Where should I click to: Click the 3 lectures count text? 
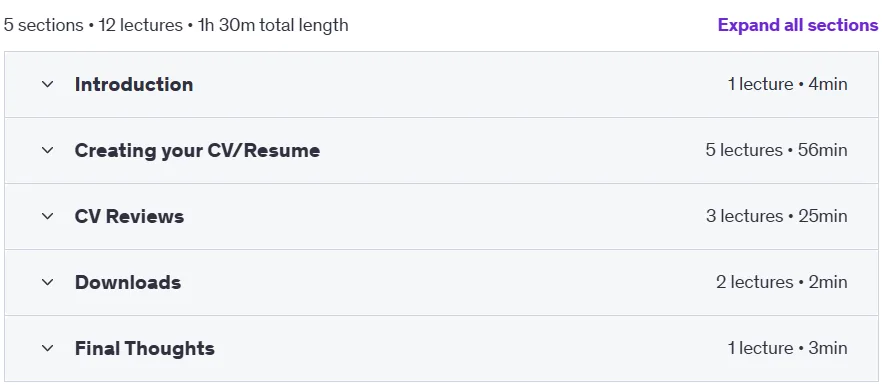[x=745, y=216]
